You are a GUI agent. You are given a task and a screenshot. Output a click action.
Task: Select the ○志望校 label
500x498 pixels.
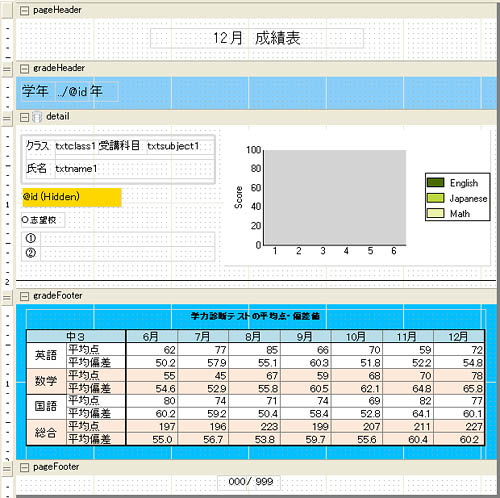point(43,220)
